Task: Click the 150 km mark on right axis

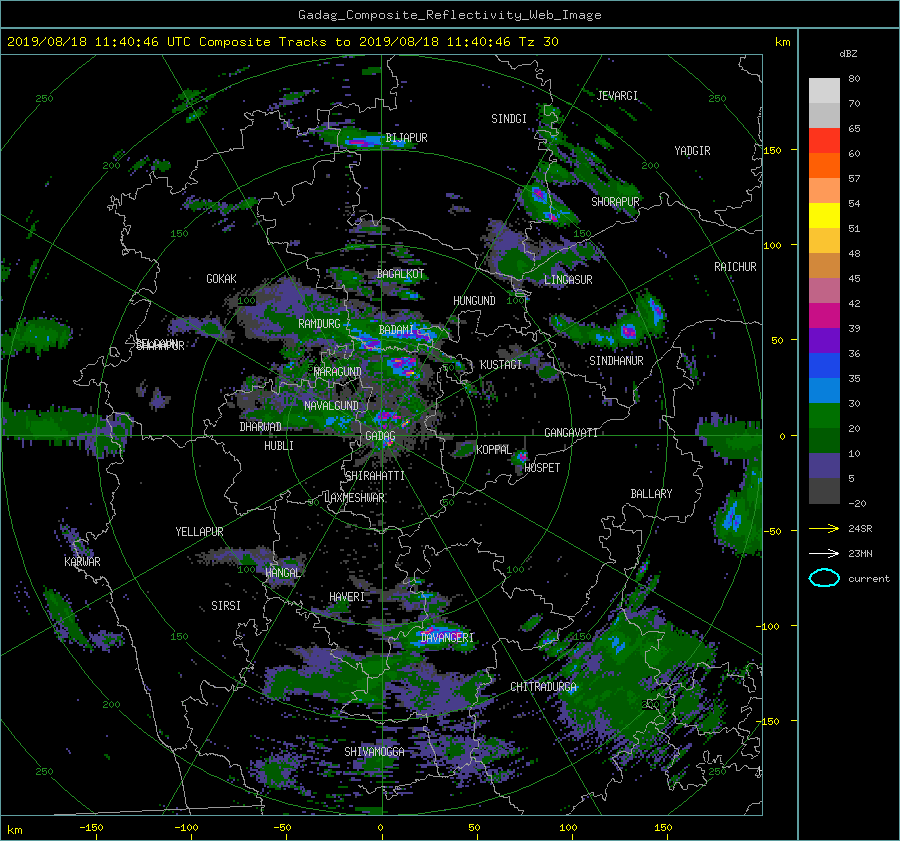Action: point(773,150)
